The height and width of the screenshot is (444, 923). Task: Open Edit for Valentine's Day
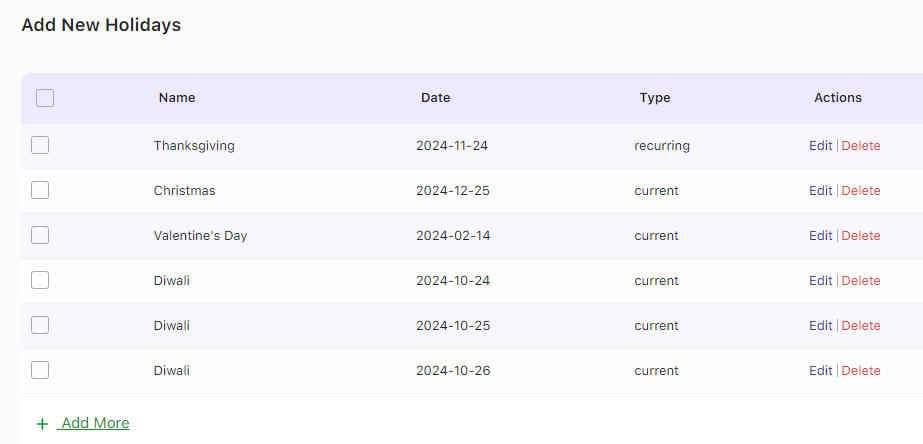[820, 236]
